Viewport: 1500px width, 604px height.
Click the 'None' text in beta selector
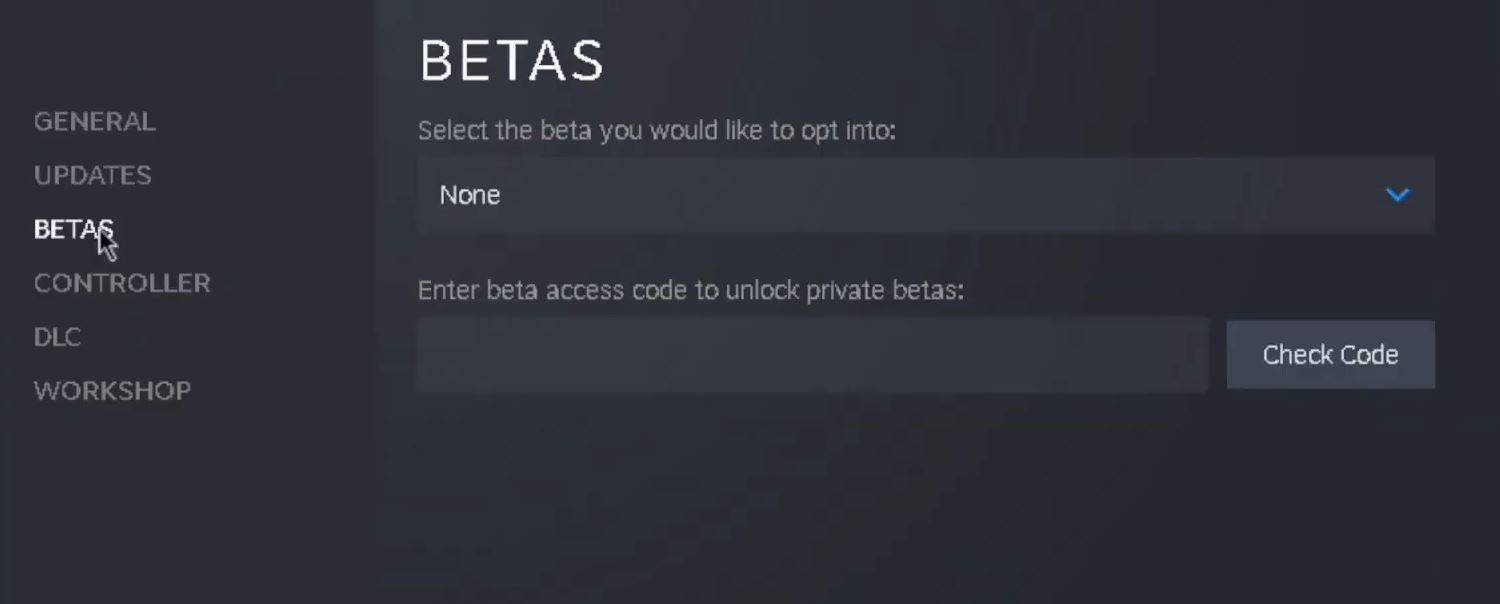(470, 195)
